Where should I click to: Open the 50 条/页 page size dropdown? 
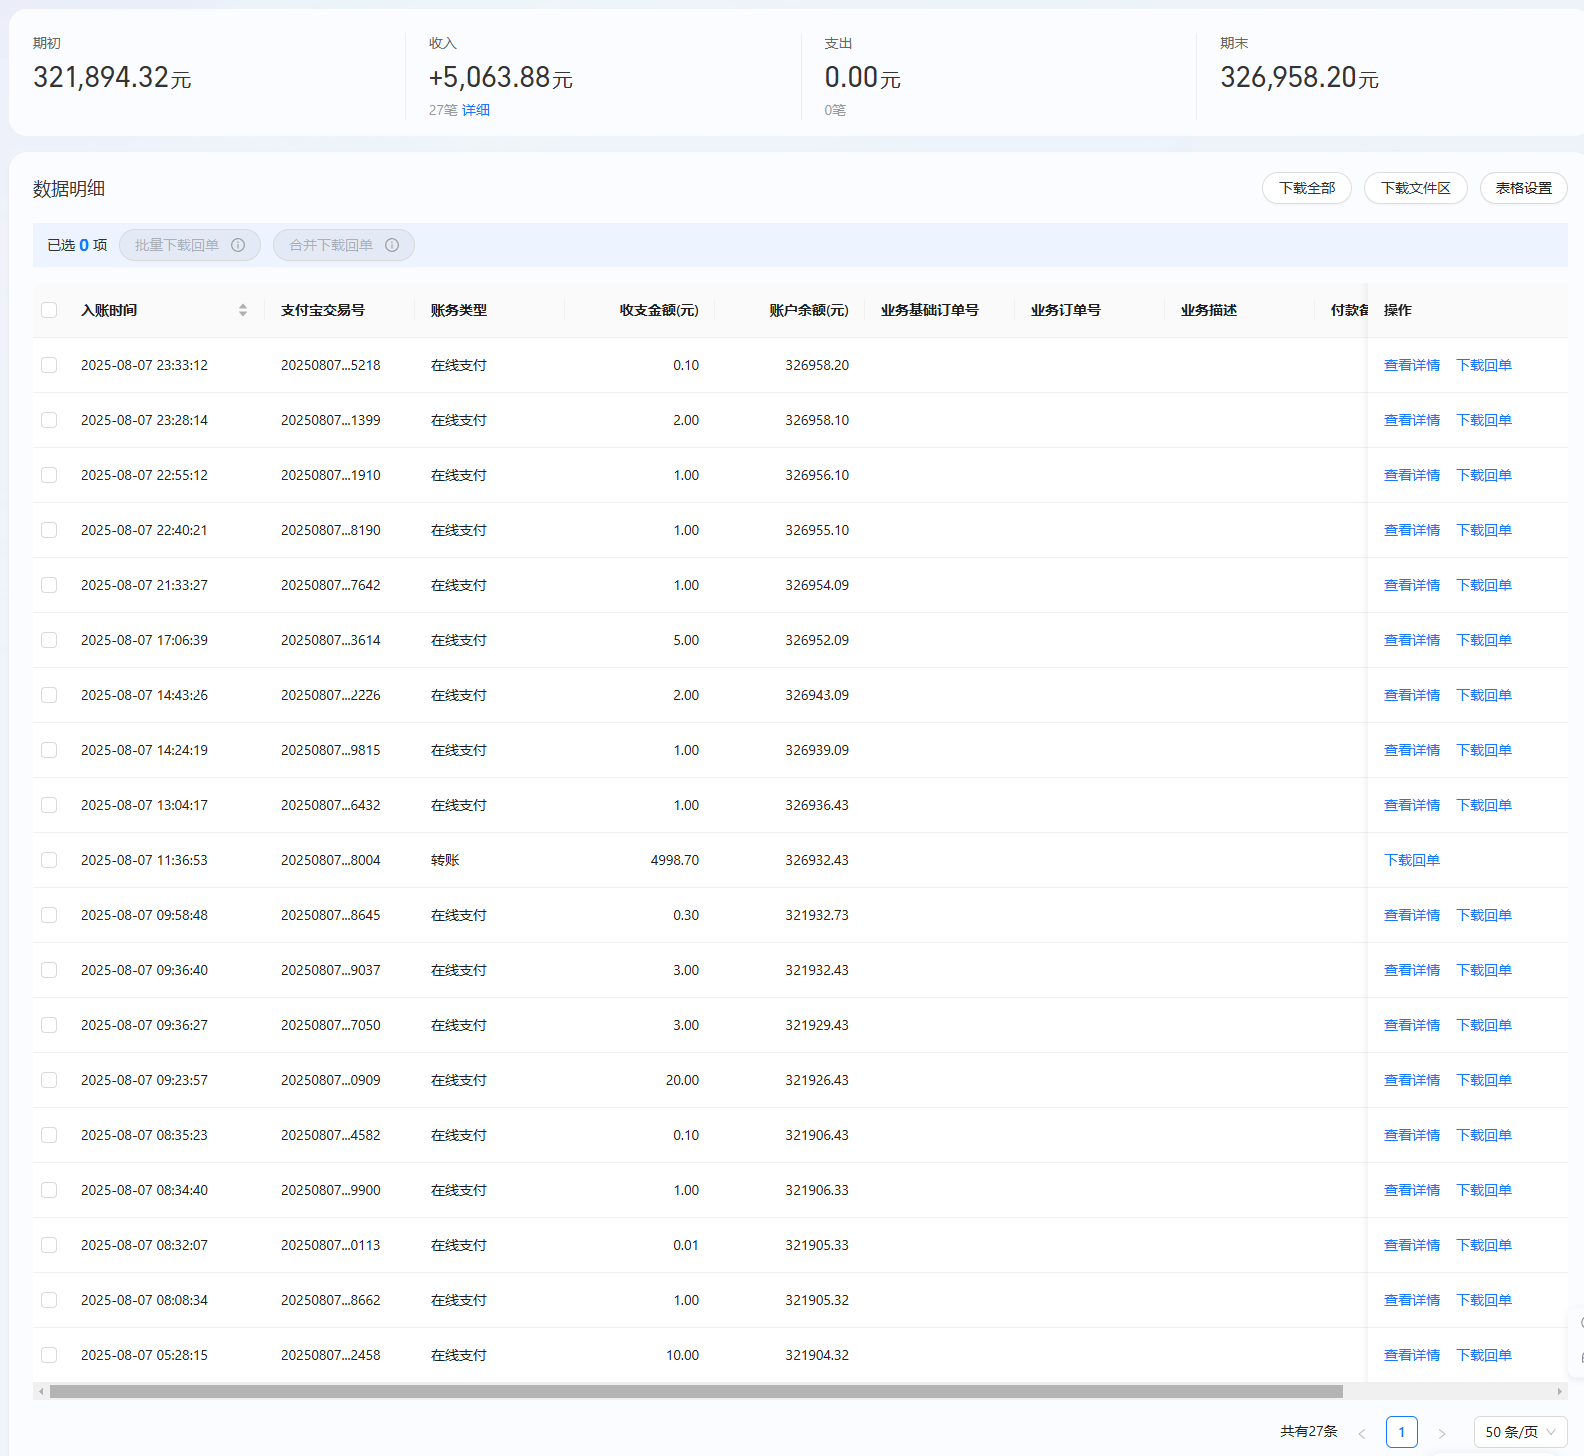tap(1520, 1432)
